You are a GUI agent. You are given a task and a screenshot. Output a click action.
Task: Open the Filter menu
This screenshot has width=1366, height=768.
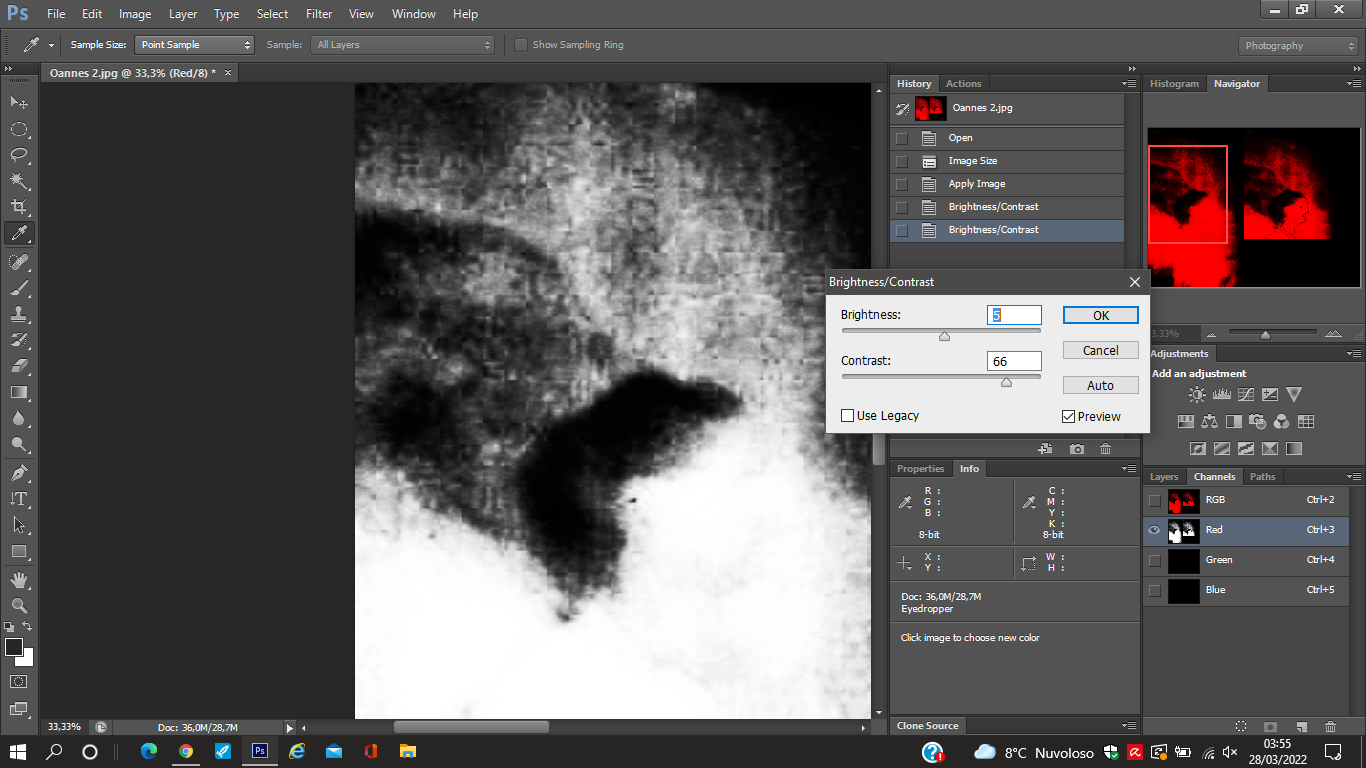pos(319,14)
